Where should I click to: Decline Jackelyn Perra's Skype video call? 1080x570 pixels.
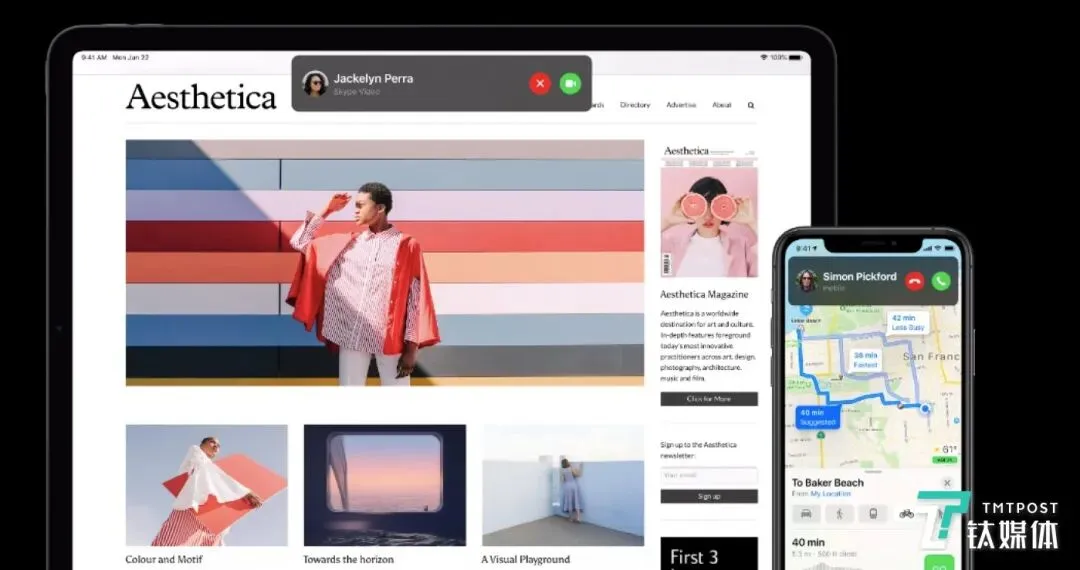[540, 84]
